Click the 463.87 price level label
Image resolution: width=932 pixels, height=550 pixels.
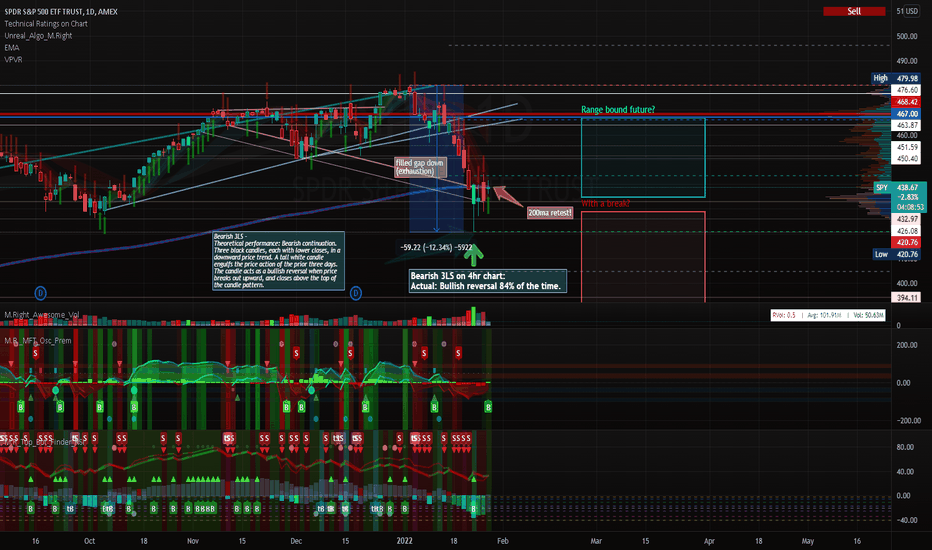pos(907,125)
